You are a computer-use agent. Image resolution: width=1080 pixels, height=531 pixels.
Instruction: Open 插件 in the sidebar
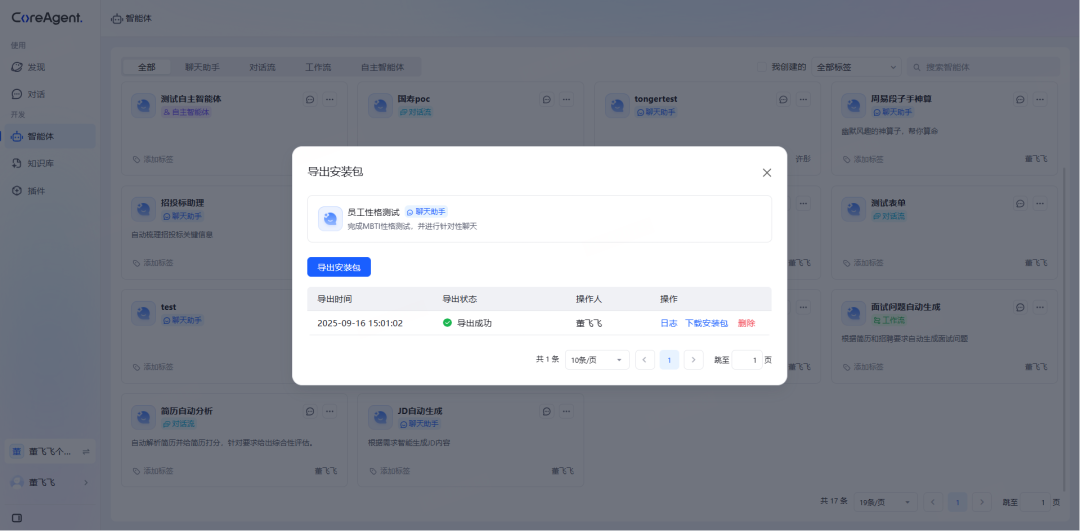(x=50, y=191)
